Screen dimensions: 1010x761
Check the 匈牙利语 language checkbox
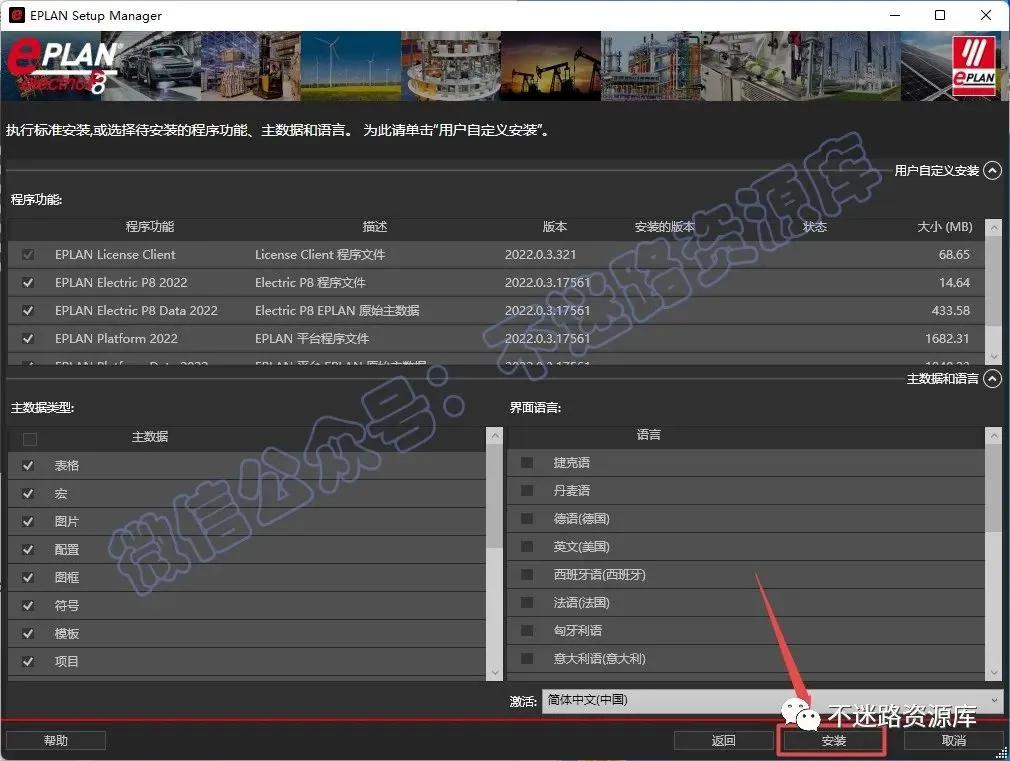527,631
